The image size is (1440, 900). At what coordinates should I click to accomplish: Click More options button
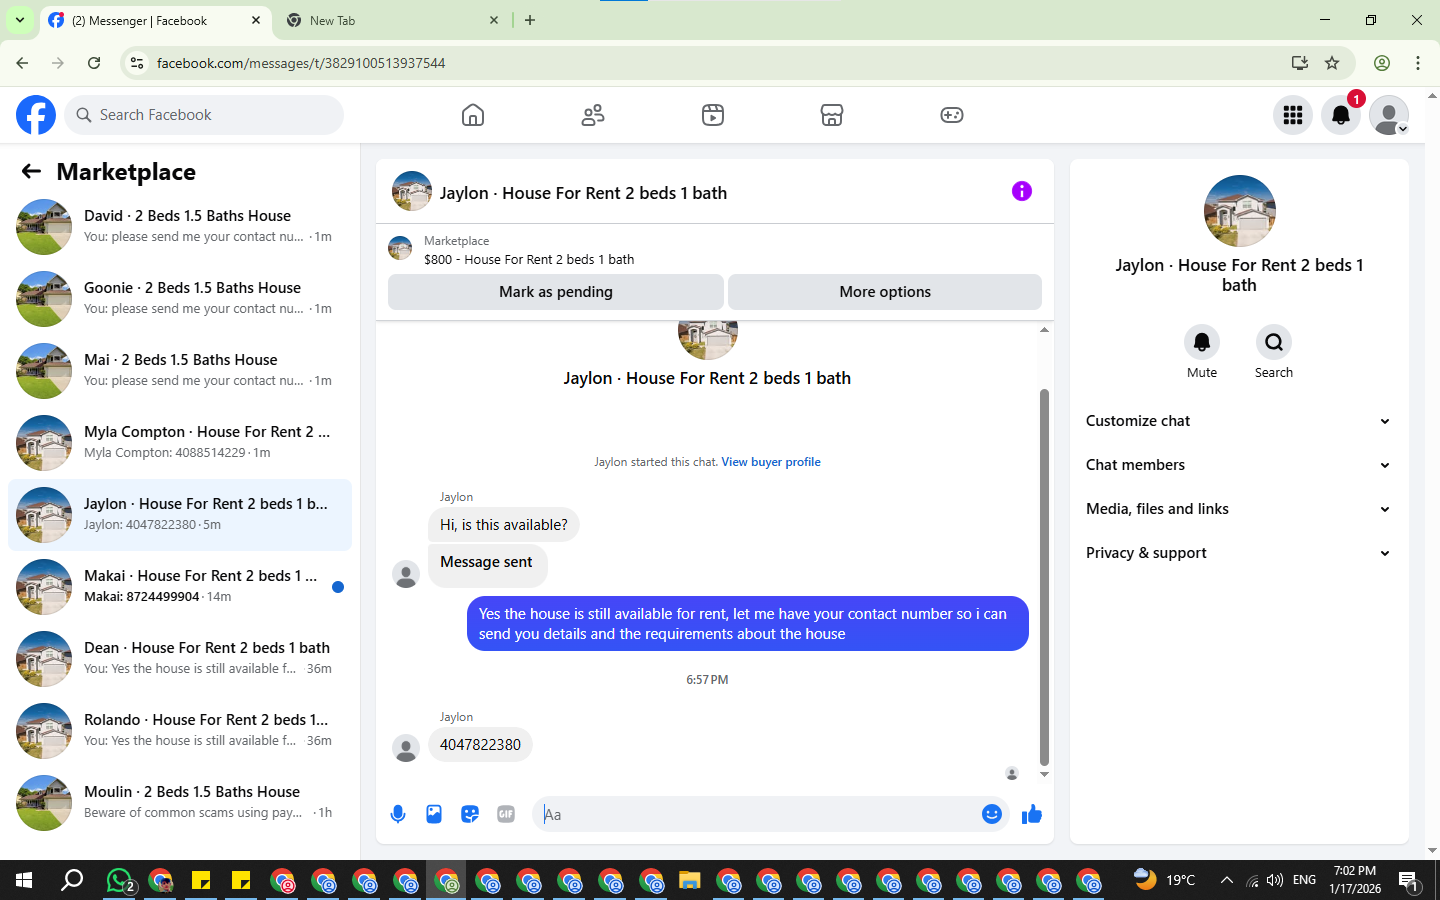(x=885, y=292)
